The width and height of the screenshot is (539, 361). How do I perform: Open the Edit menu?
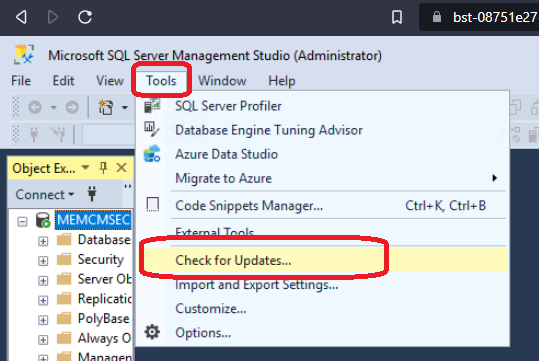pos(63,81)
